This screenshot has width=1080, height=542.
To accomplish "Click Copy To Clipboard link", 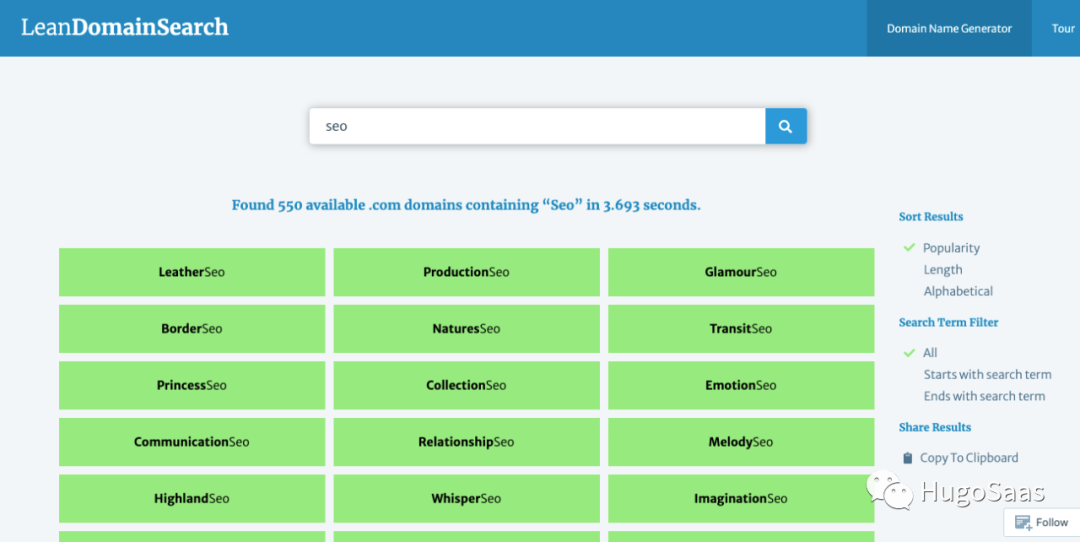I will (x=969, y=458).
